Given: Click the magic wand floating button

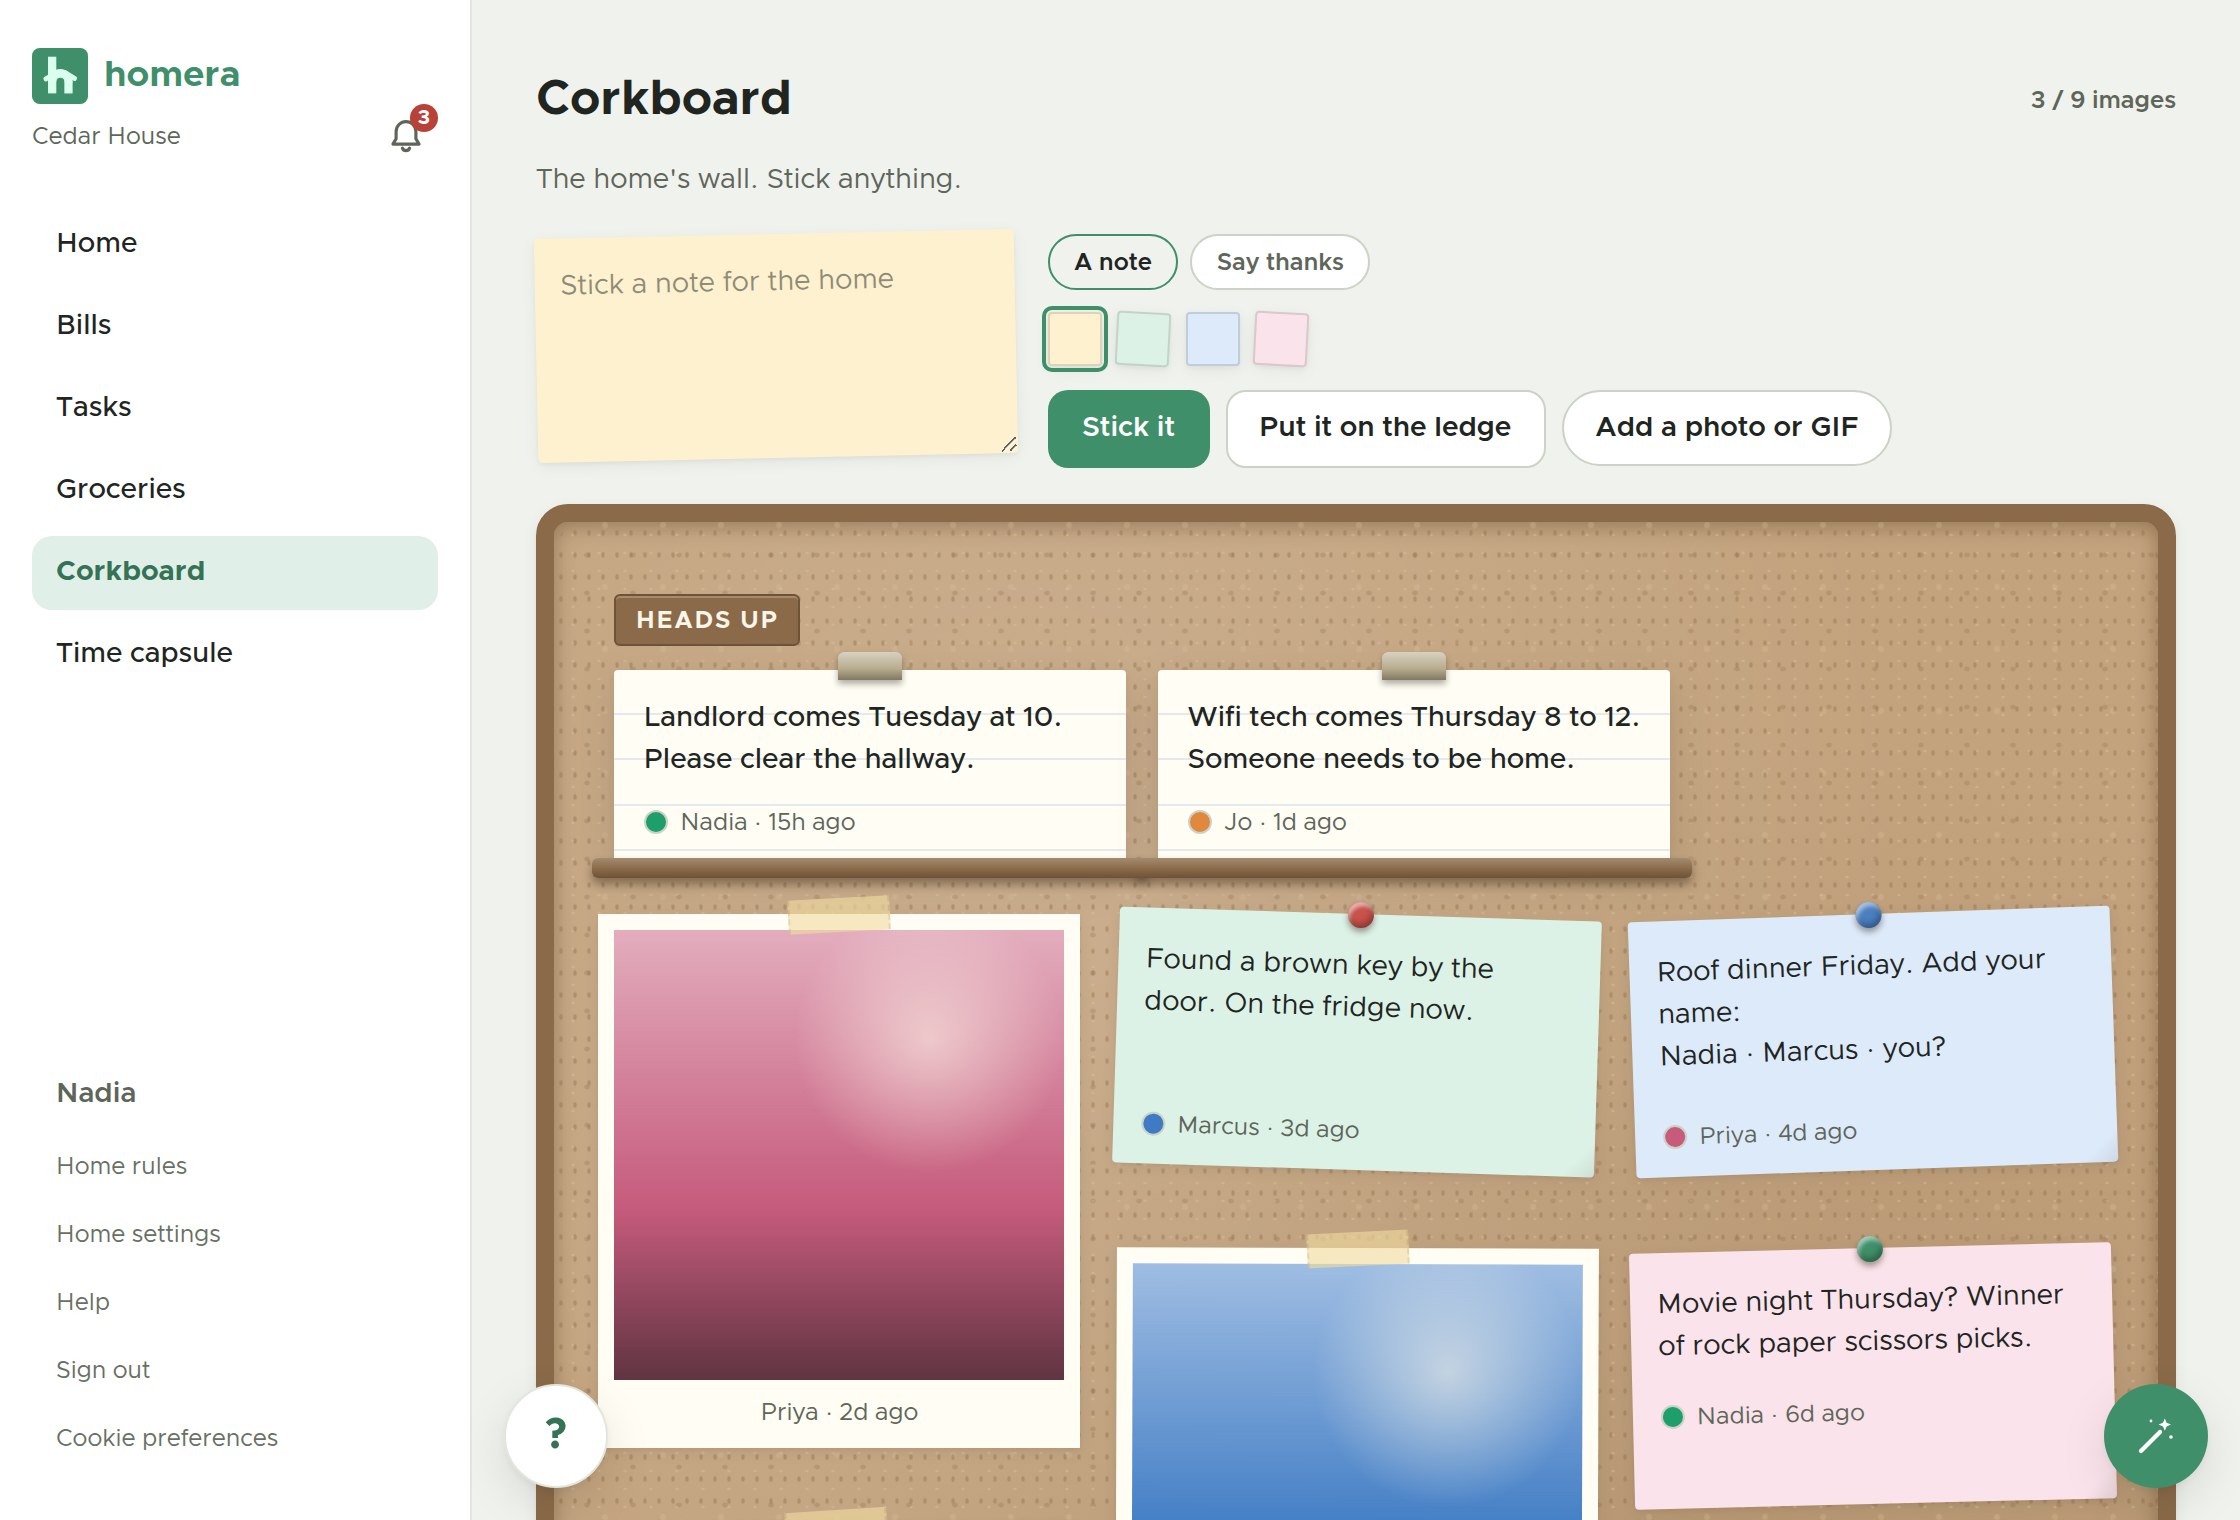Looking at the screenshot, I should 2155,1436.
